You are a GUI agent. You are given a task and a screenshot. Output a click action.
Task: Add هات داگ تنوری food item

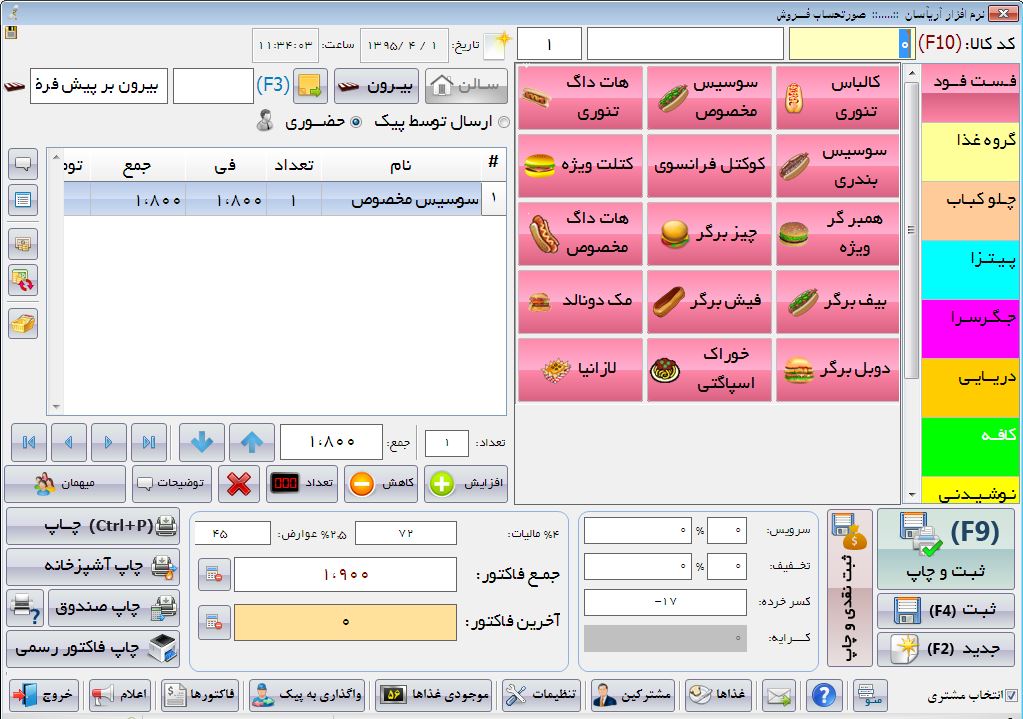coord(581,97)
